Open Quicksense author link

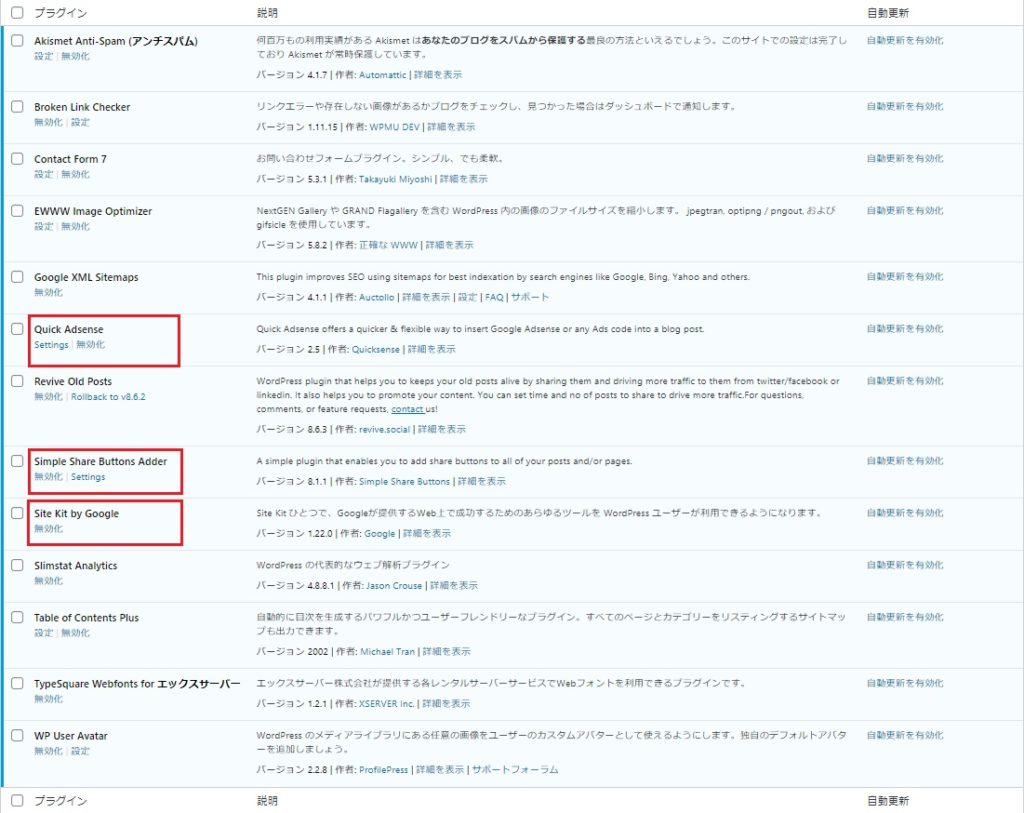pos(376,350)
